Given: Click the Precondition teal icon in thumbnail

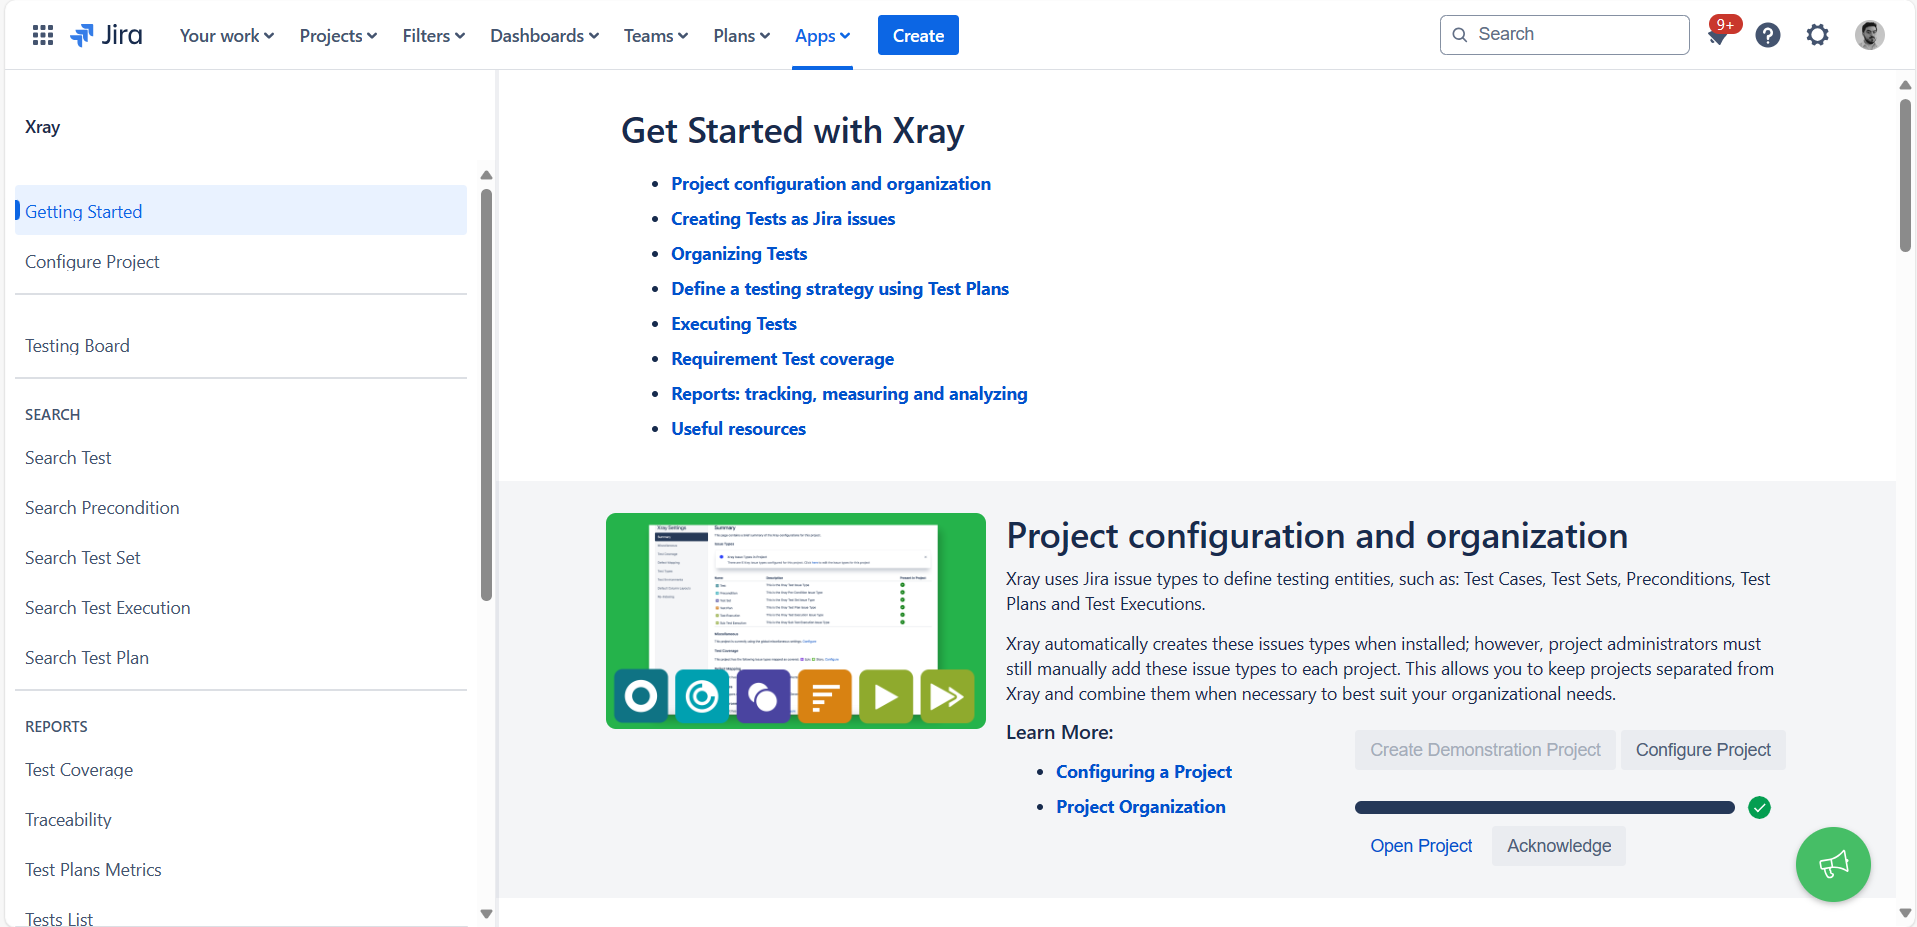Looking at the screenshot, I should (702, 696).
